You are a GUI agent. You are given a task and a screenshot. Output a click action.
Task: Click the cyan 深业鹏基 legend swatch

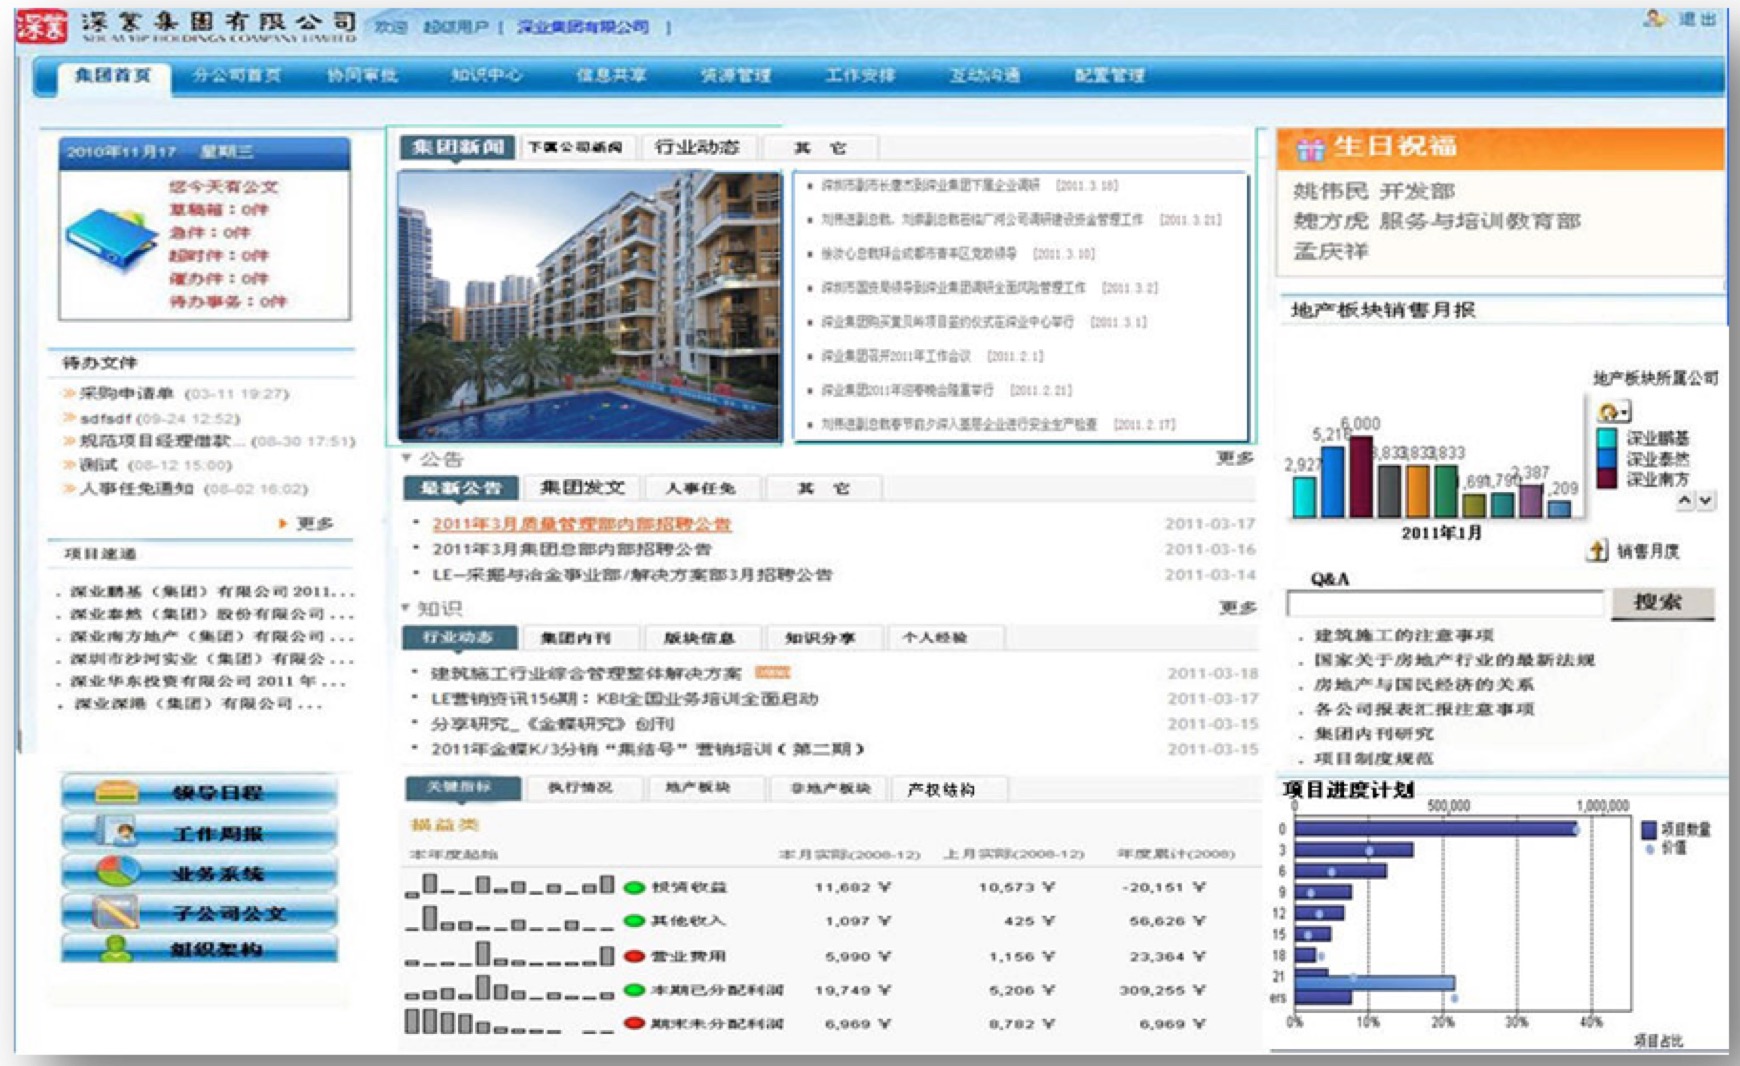tap(1607, 438)
